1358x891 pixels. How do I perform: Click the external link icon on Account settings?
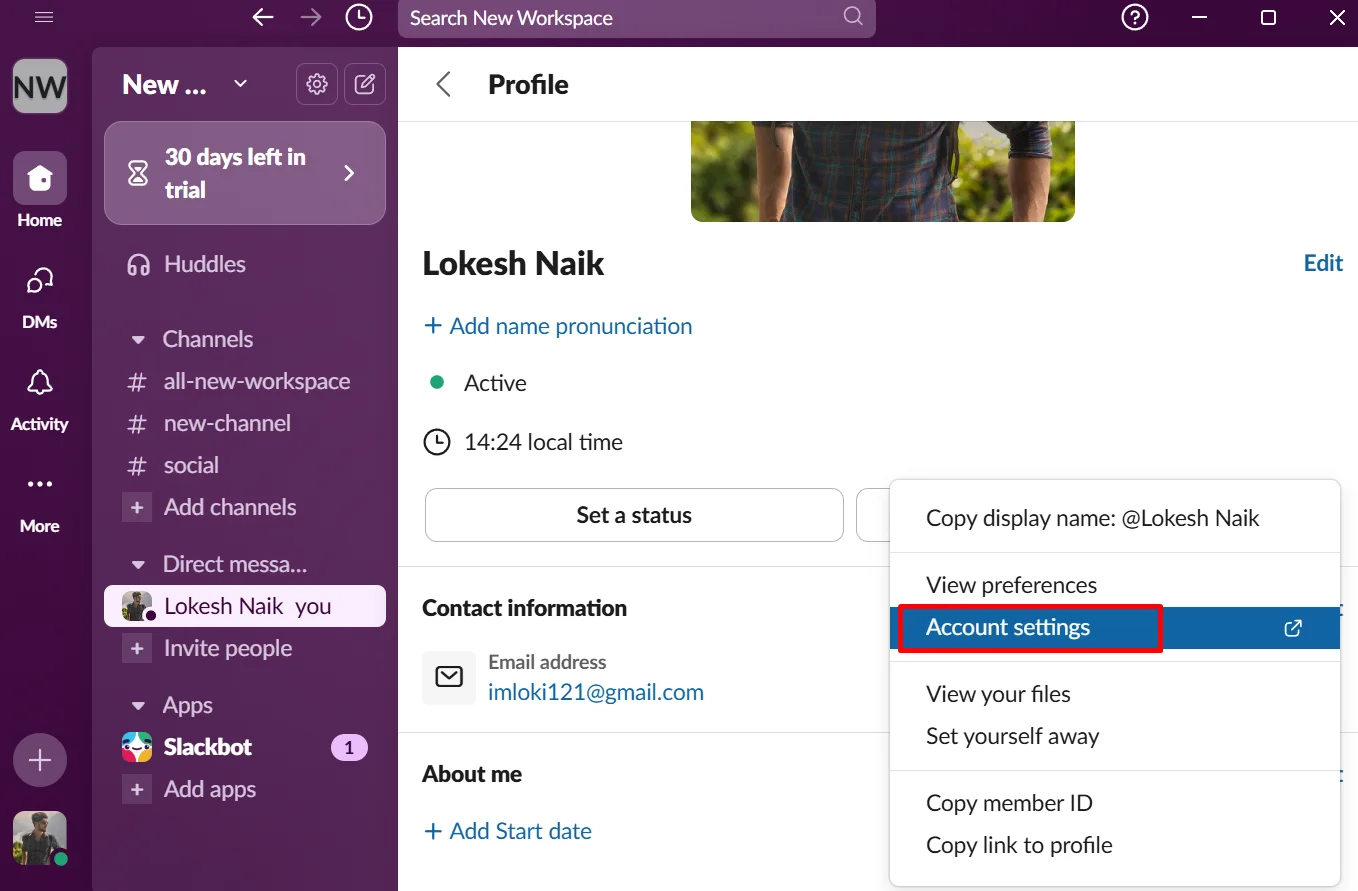coord(1293,628)
